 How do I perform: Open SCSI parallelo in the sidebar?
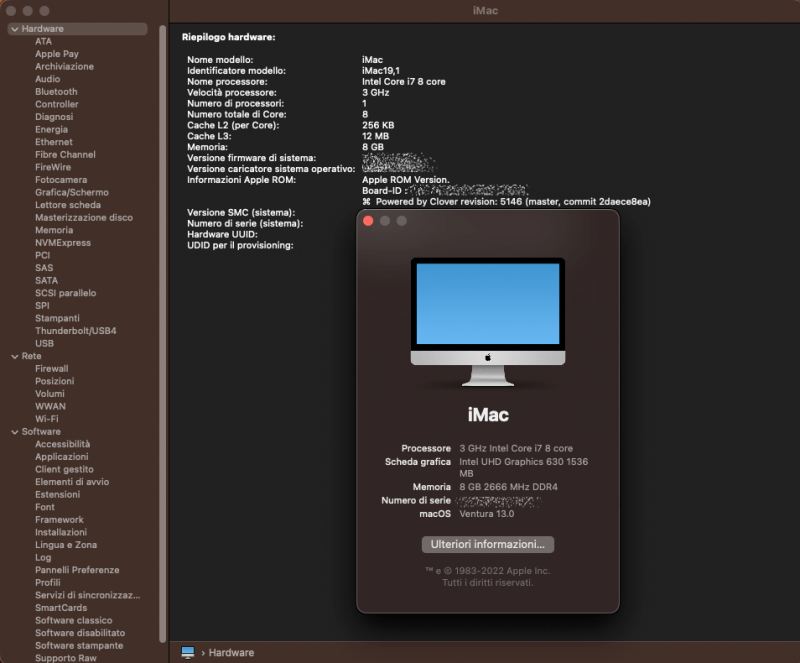65,293
